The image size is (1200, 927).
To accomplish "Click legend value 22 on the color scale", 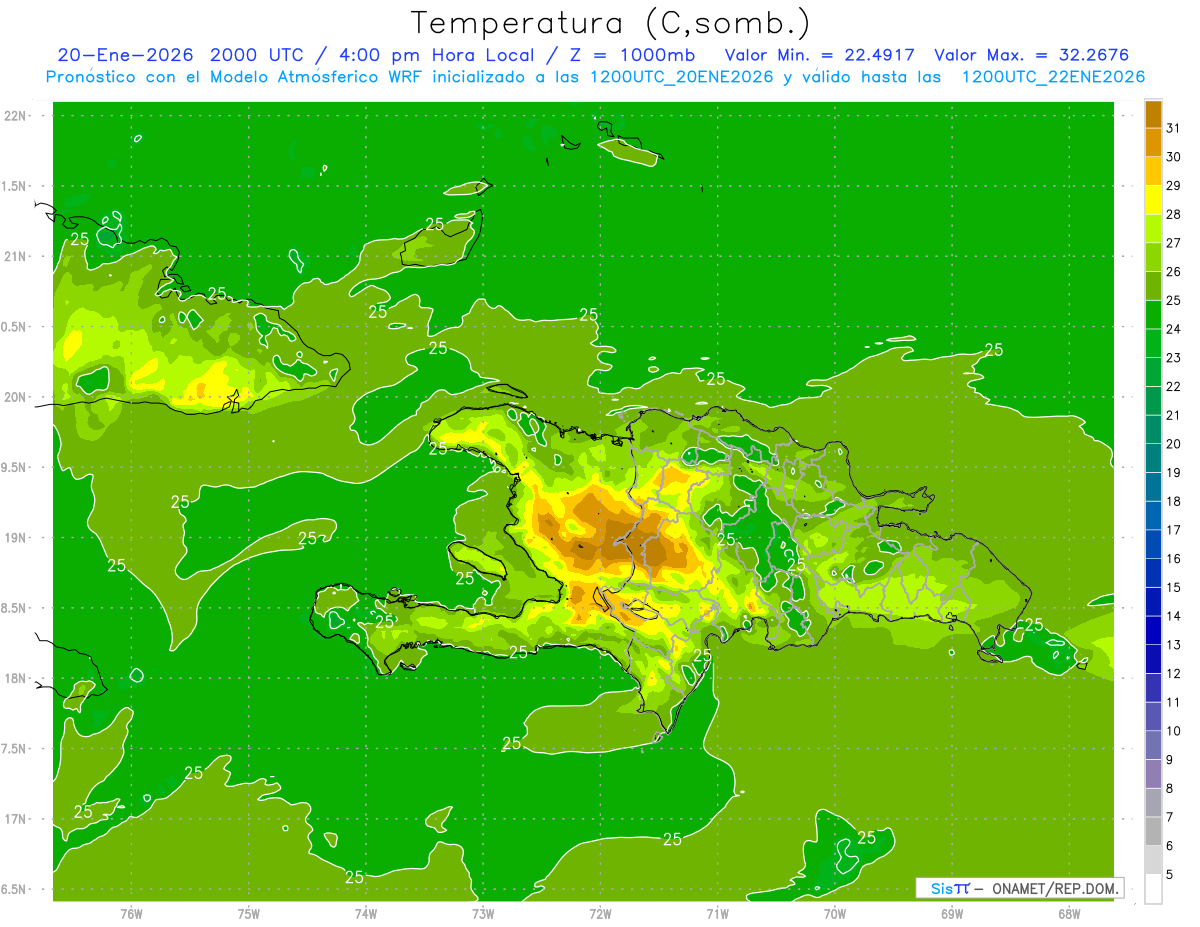I will (x=1173, y=386).
